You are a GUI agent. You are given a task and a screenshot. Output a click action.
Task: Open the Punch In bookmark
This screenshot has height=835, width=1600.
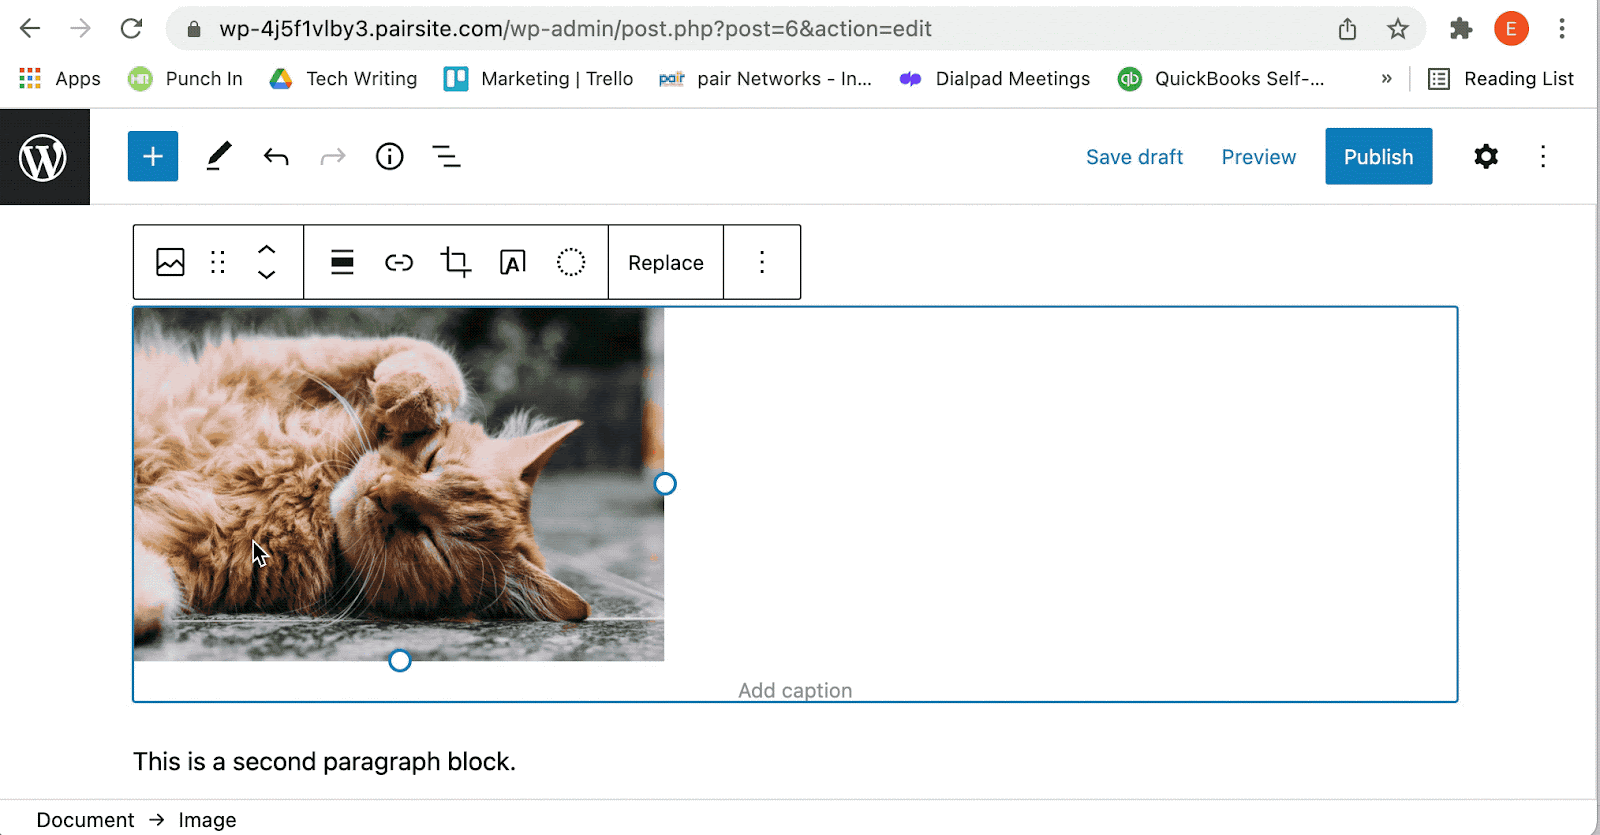tap(185, 78)
